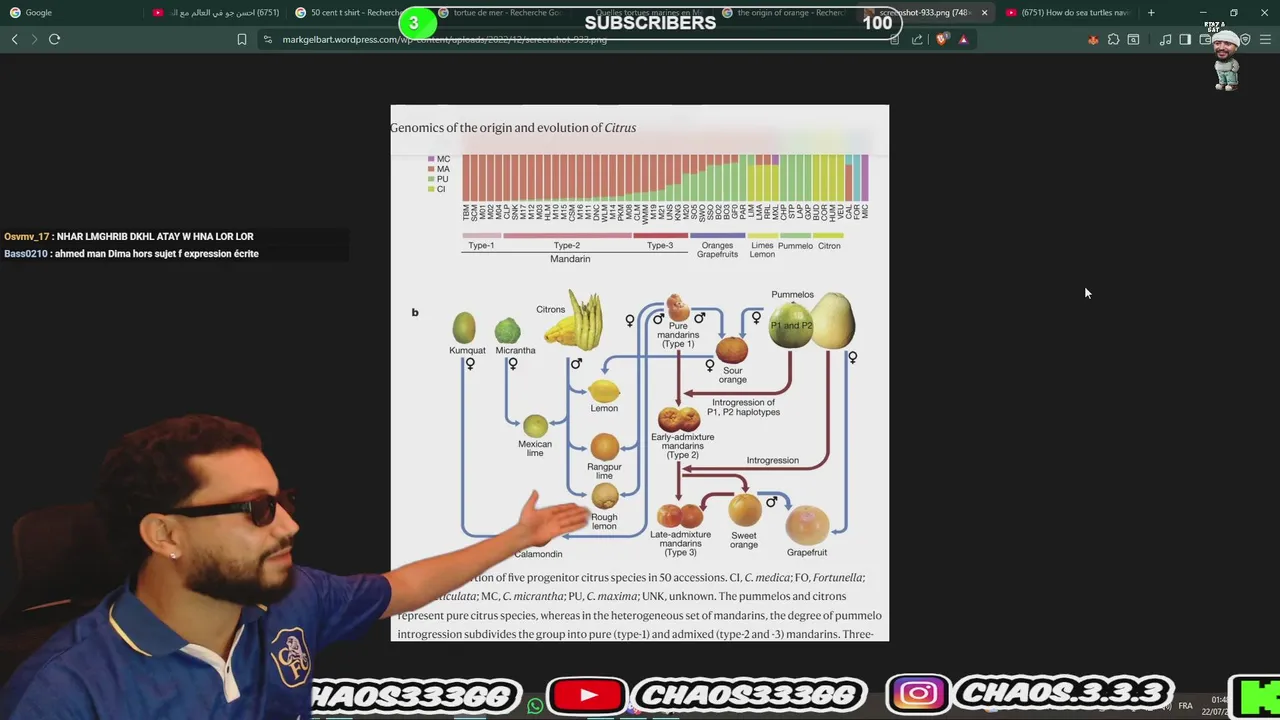Image resolution: width=1280 pixels, height=720 pixels.
Task: Go back to the previous page
Action: [x=14, y=39]
